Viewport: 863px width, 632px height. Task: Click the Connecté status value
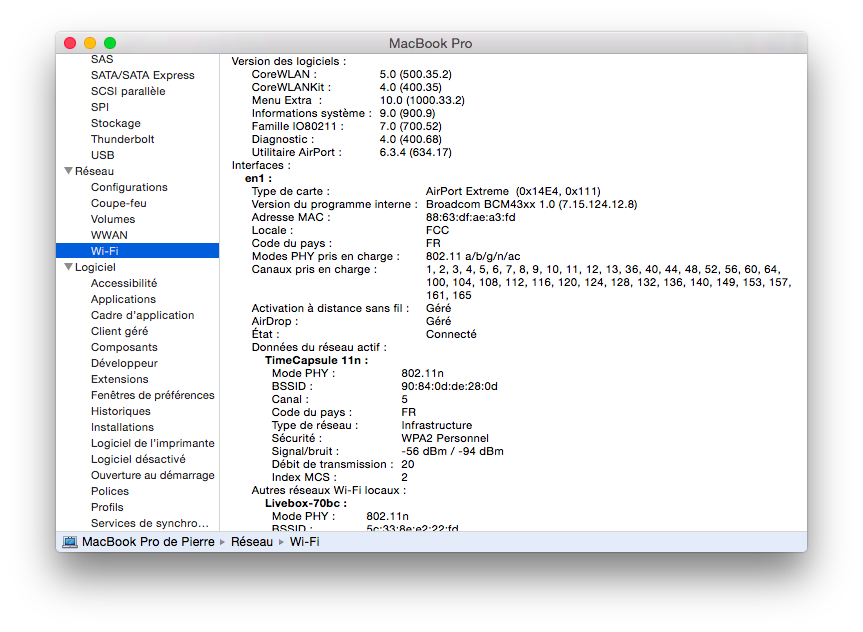(451, 334)
